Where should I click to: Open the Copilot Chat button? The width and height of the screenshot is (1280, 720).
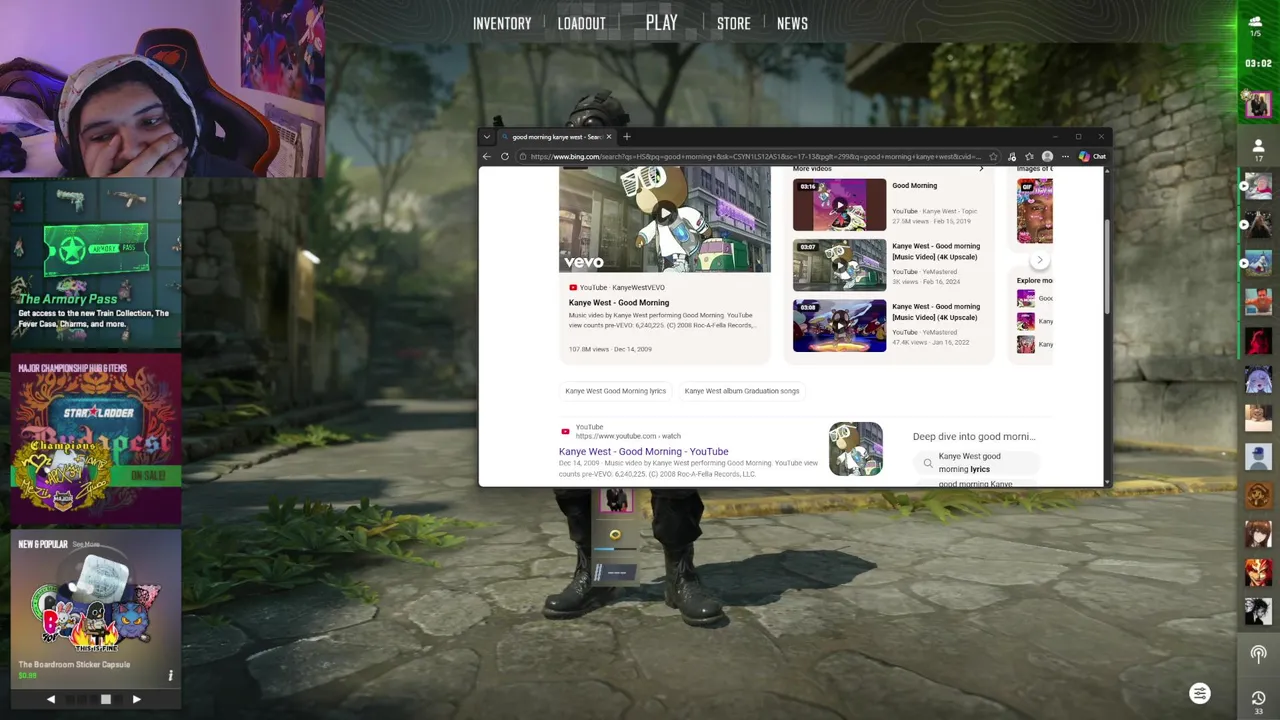tap(1092, 156)
